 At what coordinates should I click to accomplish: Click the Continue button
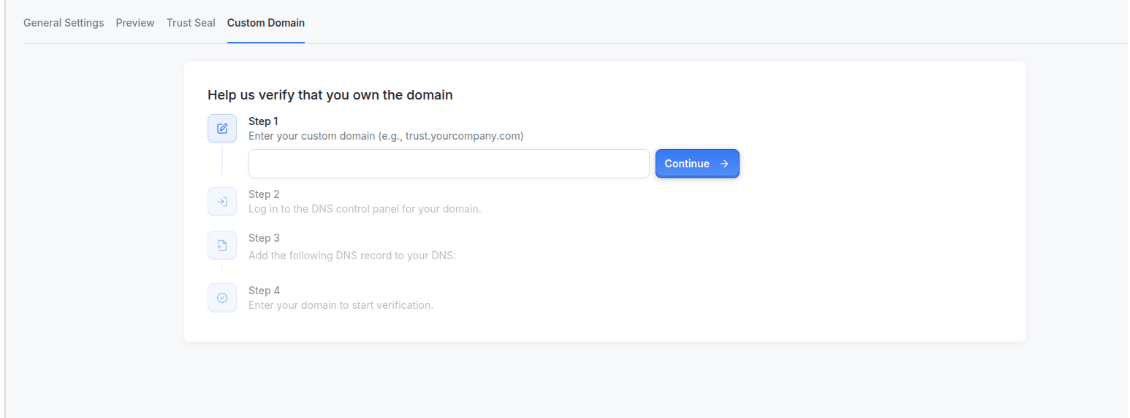697,164
